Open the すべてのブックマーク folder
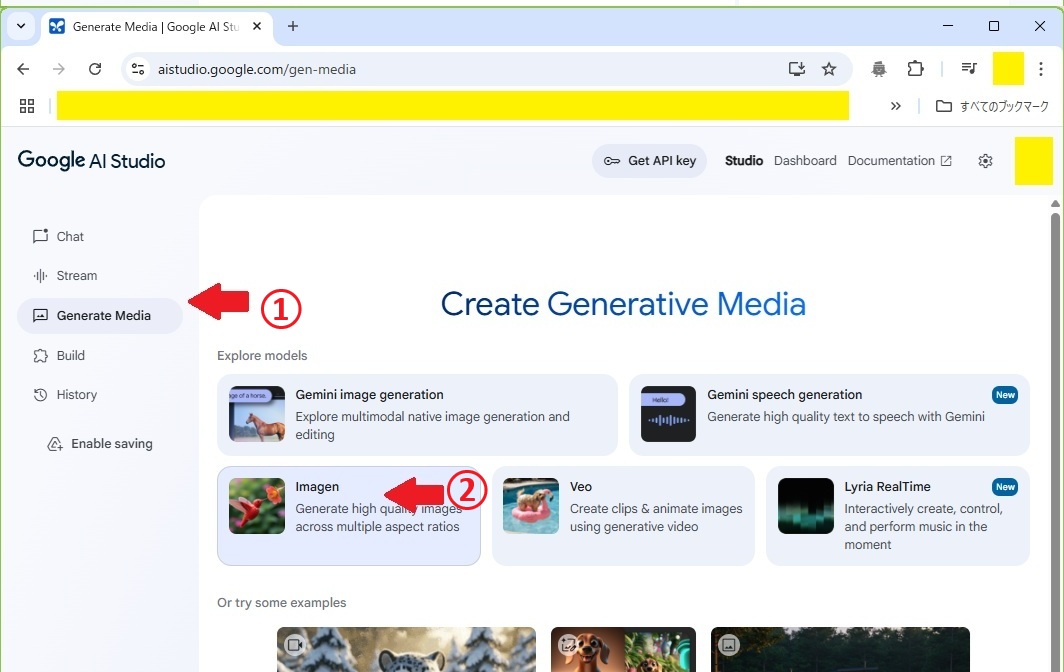This screenshot has width=1064, height=672. pos(992,106)
